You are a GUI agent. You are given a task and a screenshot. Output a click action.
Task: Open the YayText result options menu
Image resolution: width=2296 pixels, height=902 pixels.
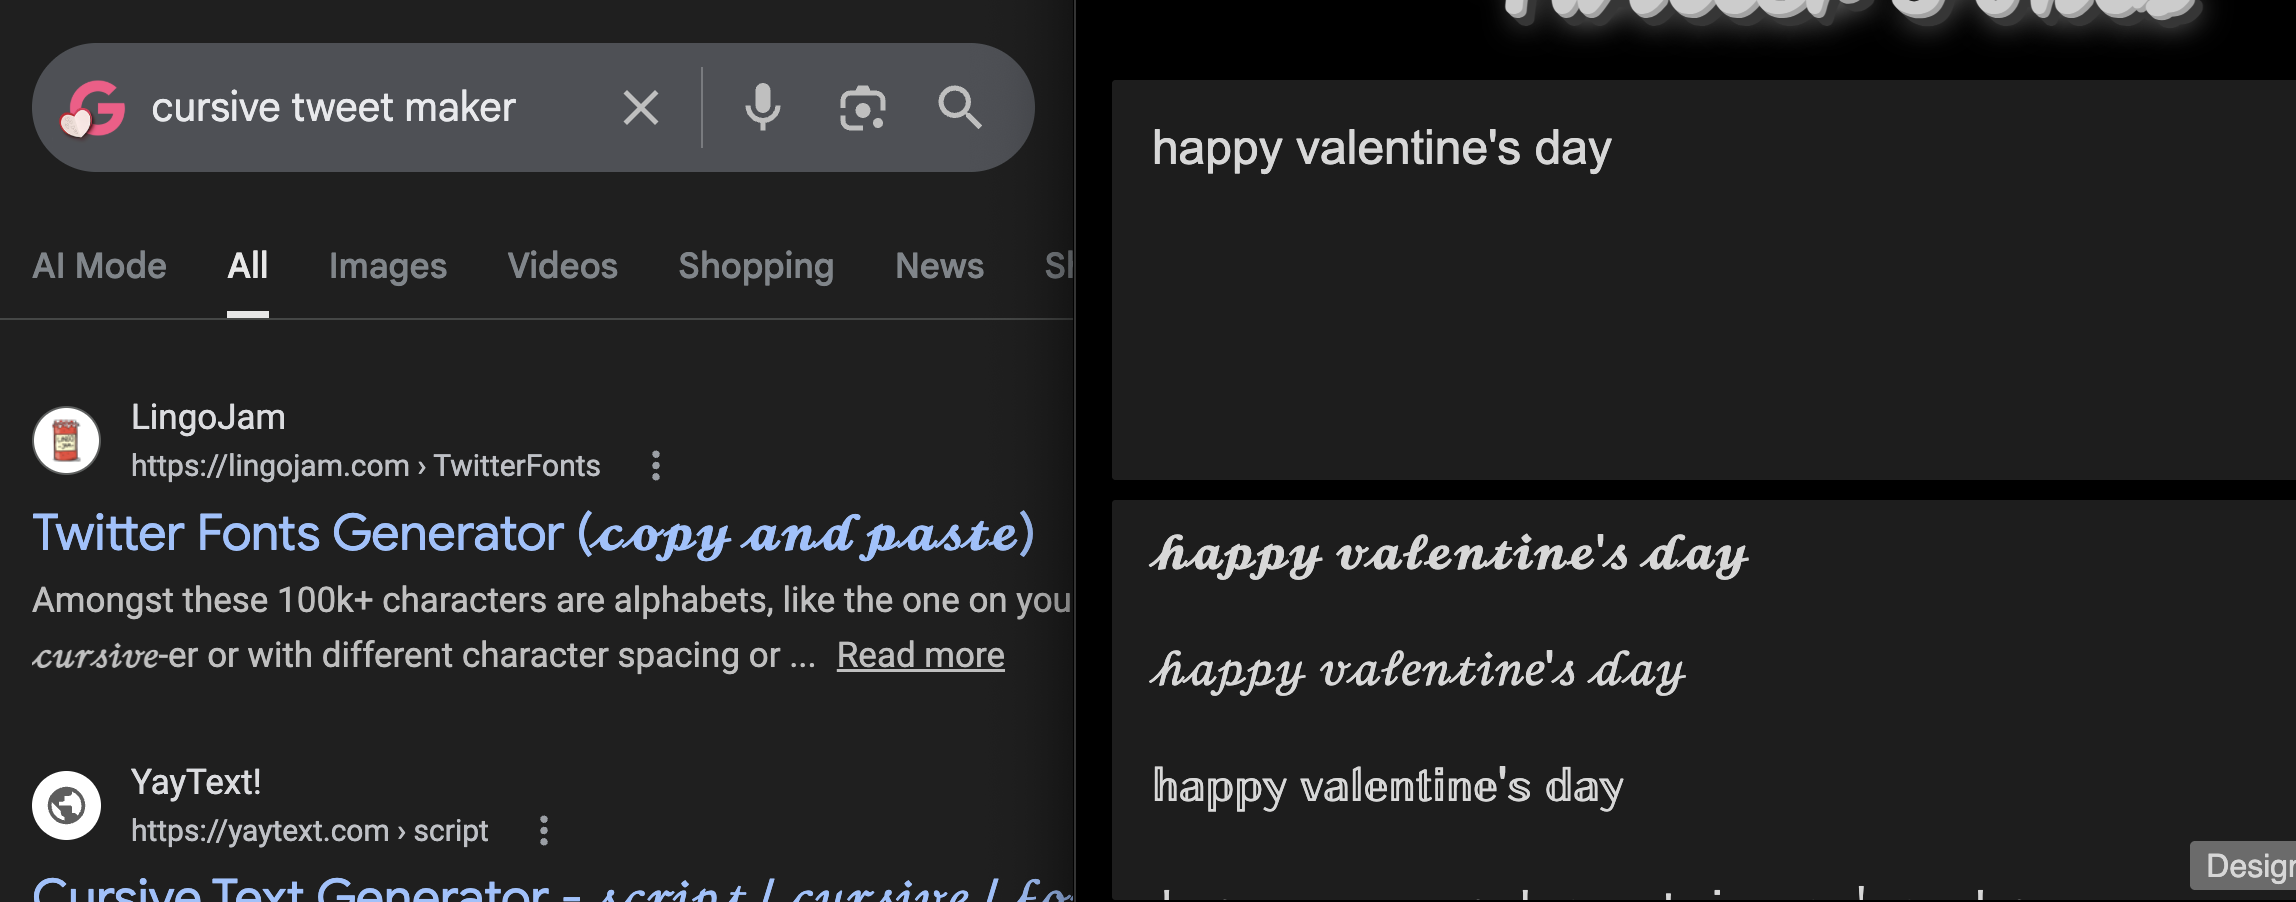tap(544, 831)
